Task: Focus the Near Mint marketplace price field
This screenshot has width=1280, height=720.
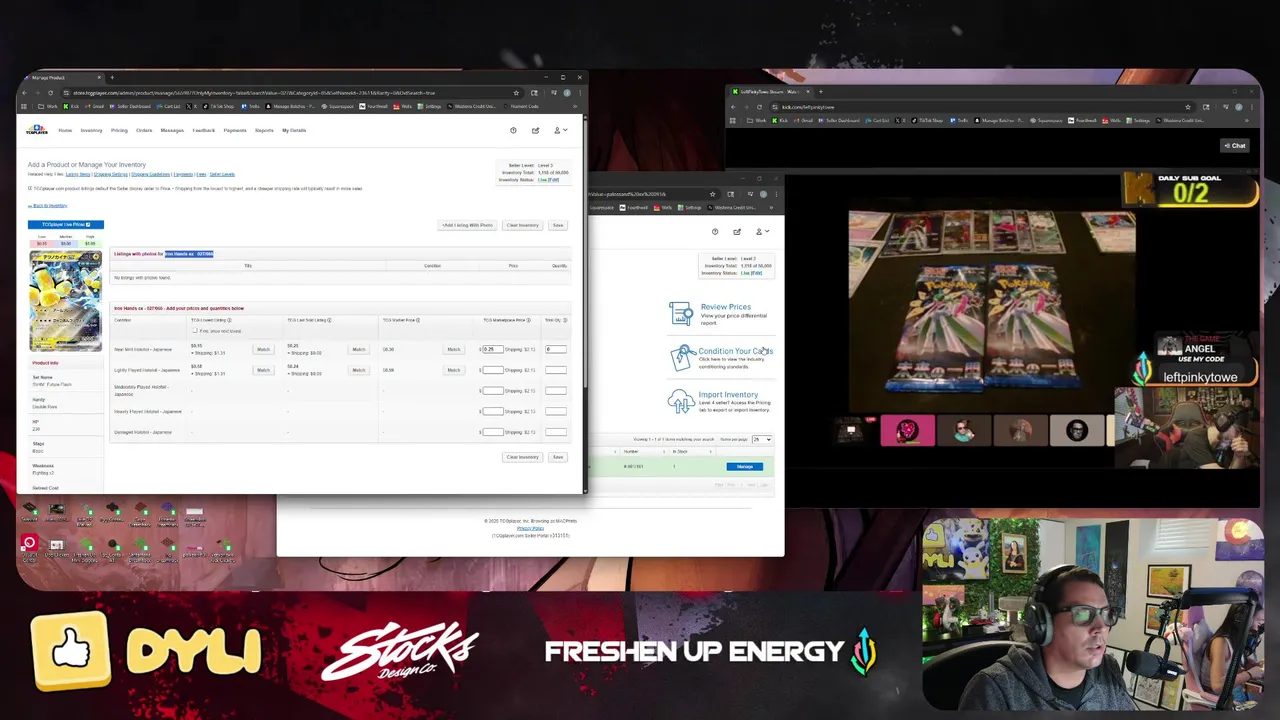Action: click(493, 349)
